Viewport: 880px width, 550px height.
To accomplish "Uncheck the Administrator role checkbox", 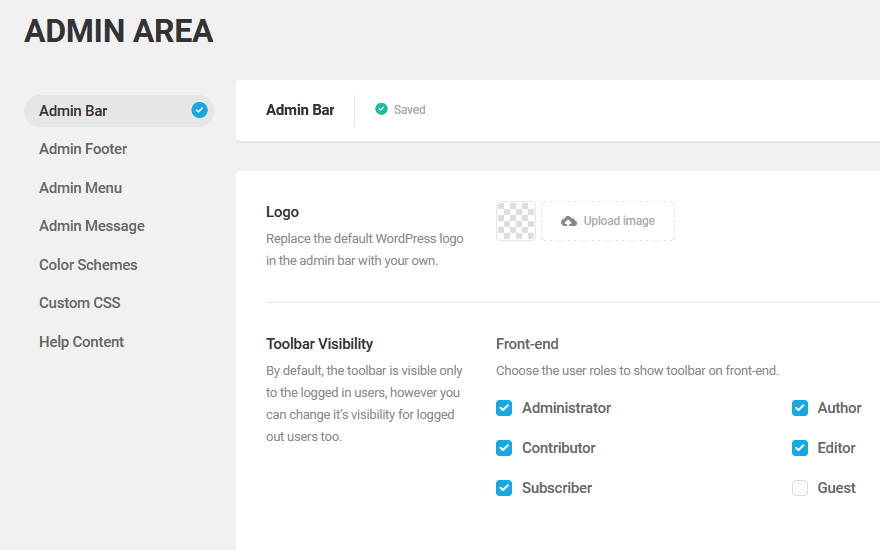I will click(x=504, y=408).
